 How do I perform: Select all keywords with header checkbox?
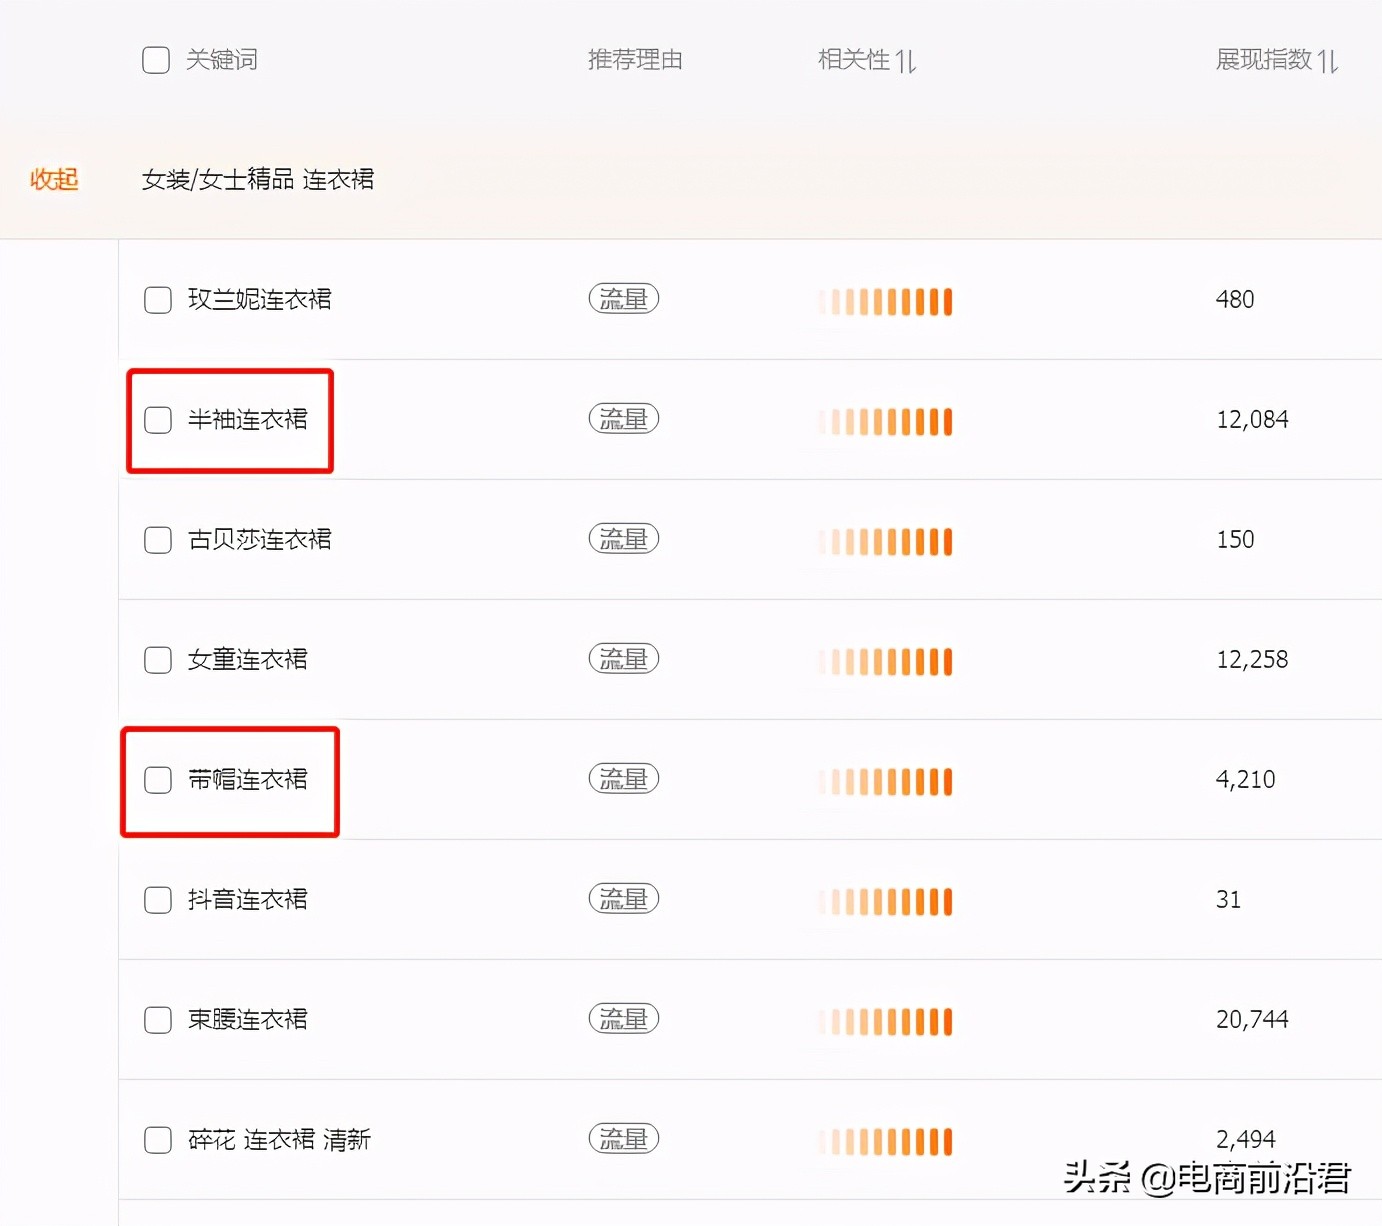tap(156, 60)
